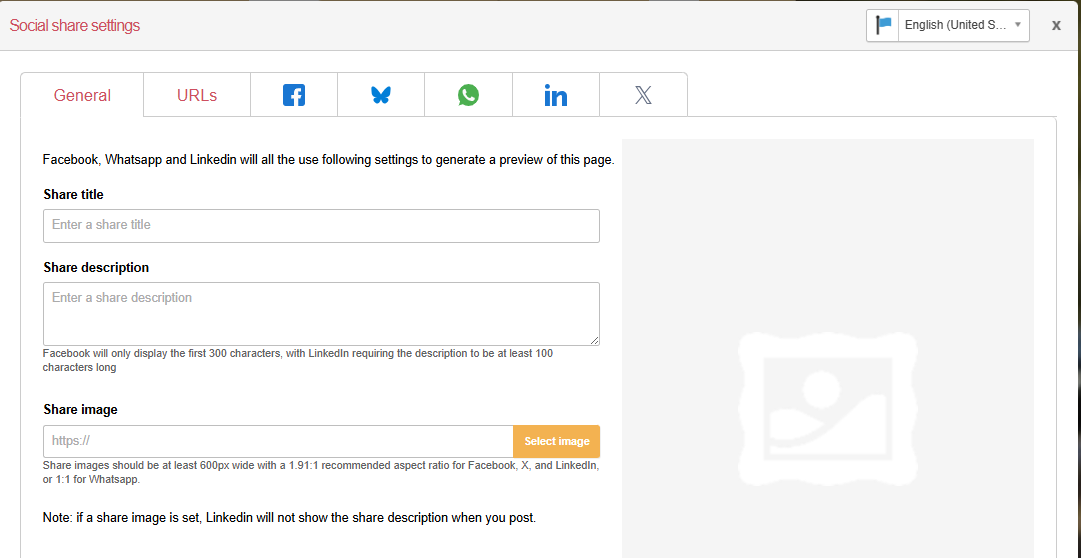Viewport: 1081px width, 558px height.
Task: Grab the description textarea resize handle
Action: (595, 341)
